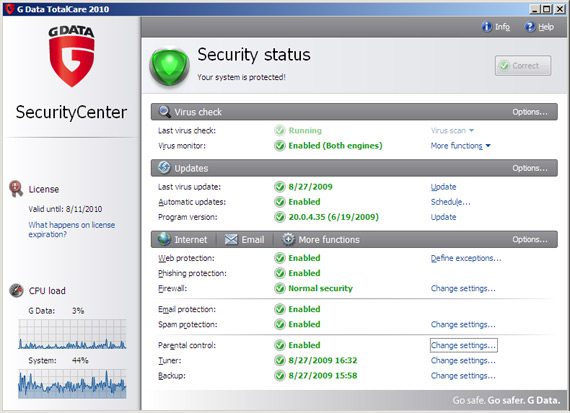Change settings for Firewall
The image size is (570, 413).
[x=463, y=288]
